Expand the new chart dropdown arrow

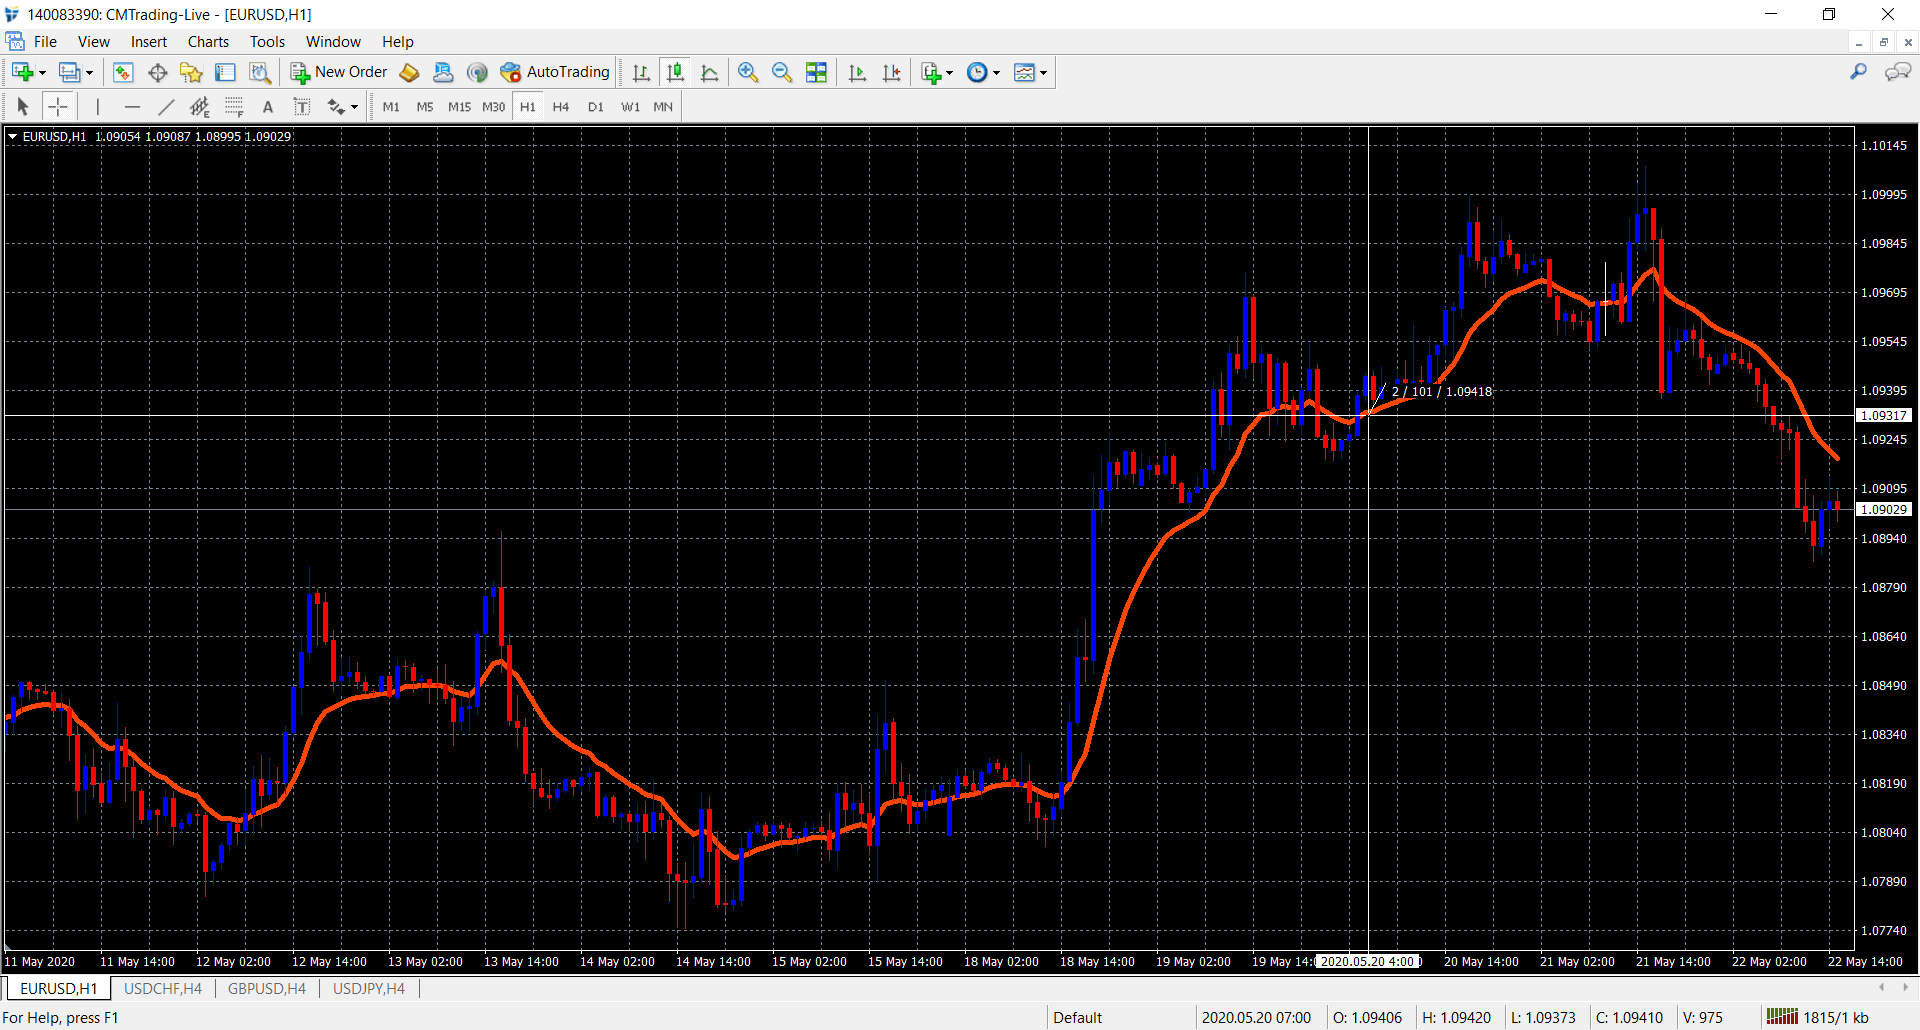pyautogui.click(x=42, y=73)
